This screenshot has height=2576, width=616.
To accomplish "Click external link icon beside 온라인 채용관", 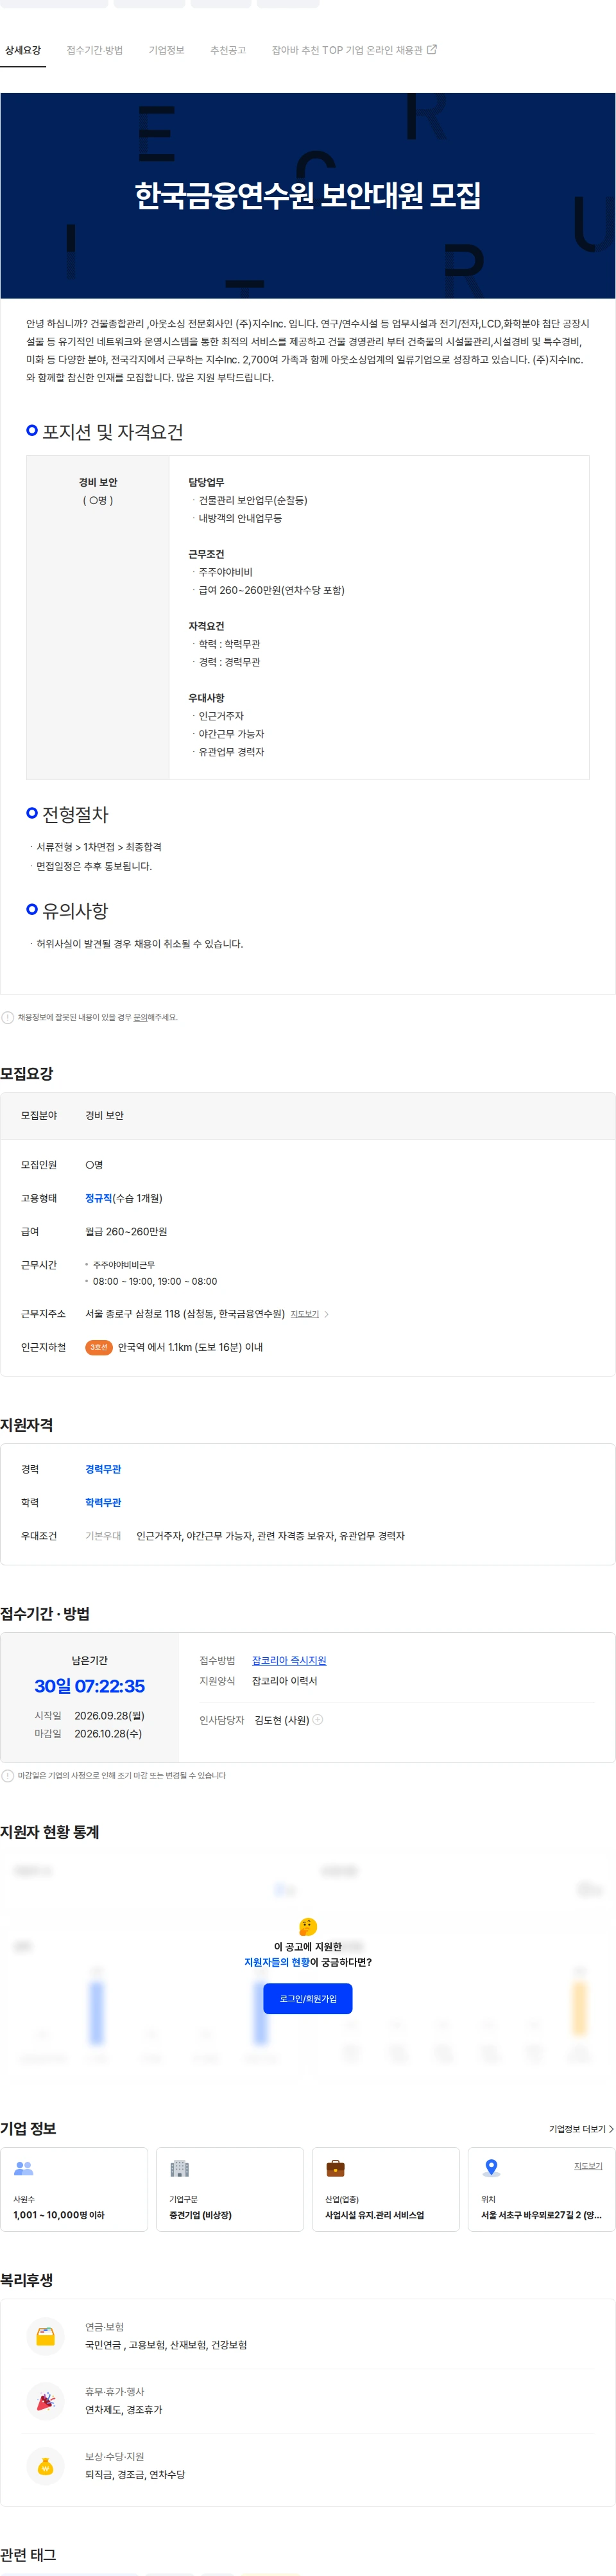I will click(x=432, y=49).
